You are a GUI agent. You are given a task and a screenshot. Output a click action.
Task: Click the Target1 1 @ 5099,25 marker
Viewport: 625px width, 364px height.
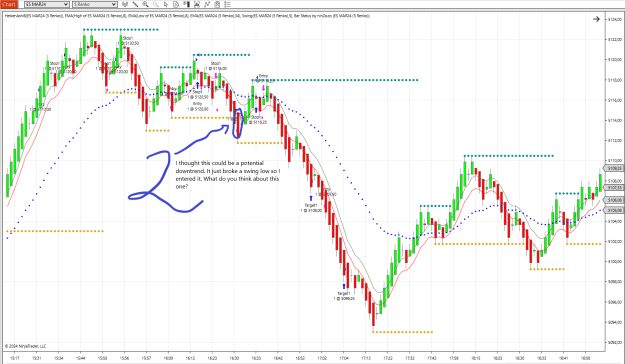coord(344,296)
